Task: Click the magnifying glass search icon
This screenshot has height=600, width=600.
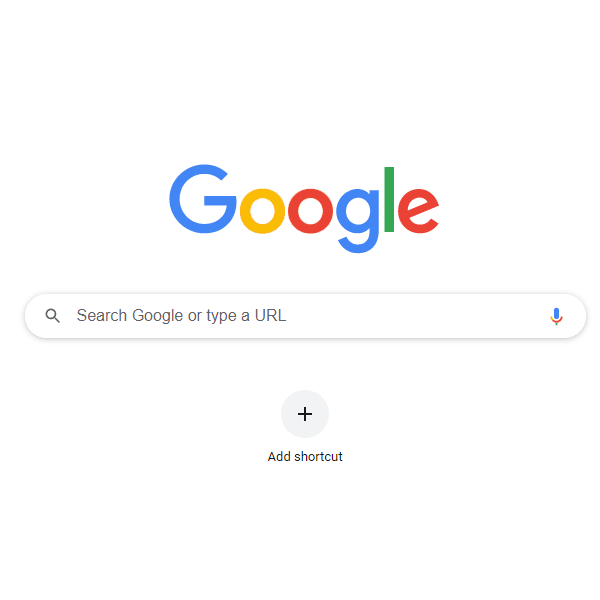Action: click(x=52, y=316)
